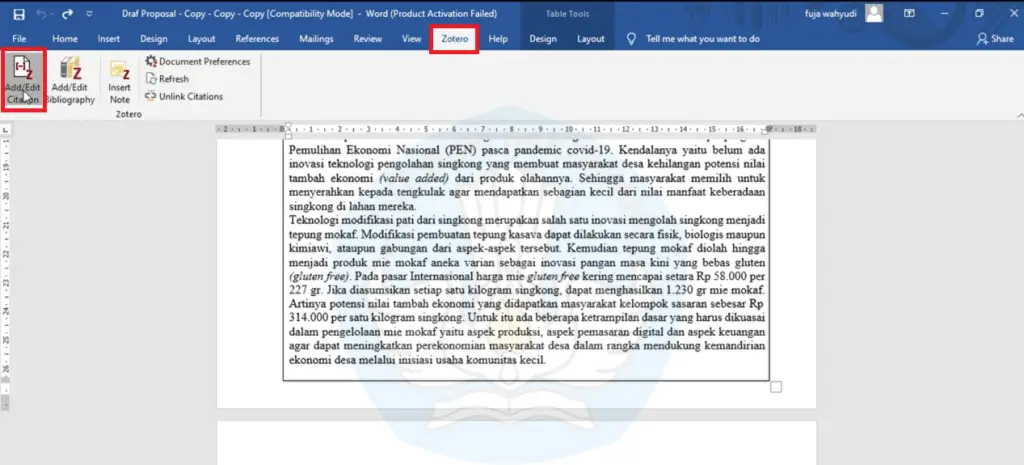Screen dimensions: 1024x465
Task: Click the italic text '(value added)'
Action: (x=414, y=178)
